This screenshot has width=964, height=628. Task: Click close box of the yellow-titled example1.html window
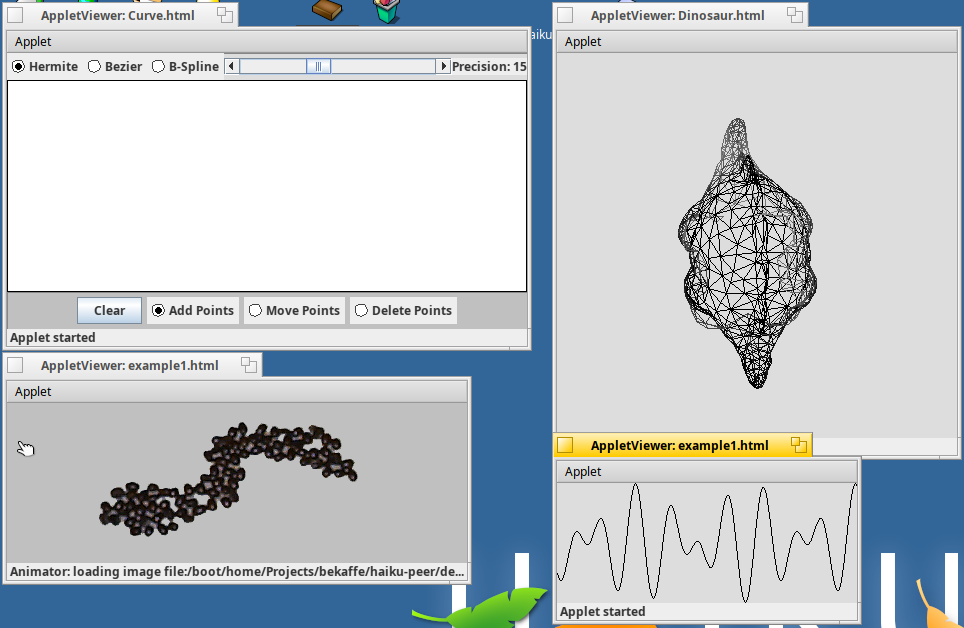tap(565, 445)
